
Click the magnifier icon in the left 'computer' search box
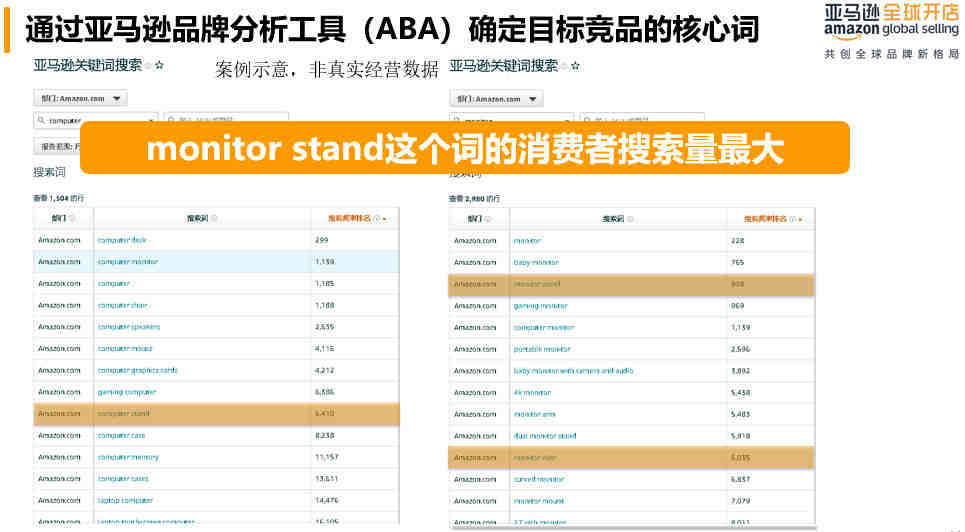click(x=42, y=121)
